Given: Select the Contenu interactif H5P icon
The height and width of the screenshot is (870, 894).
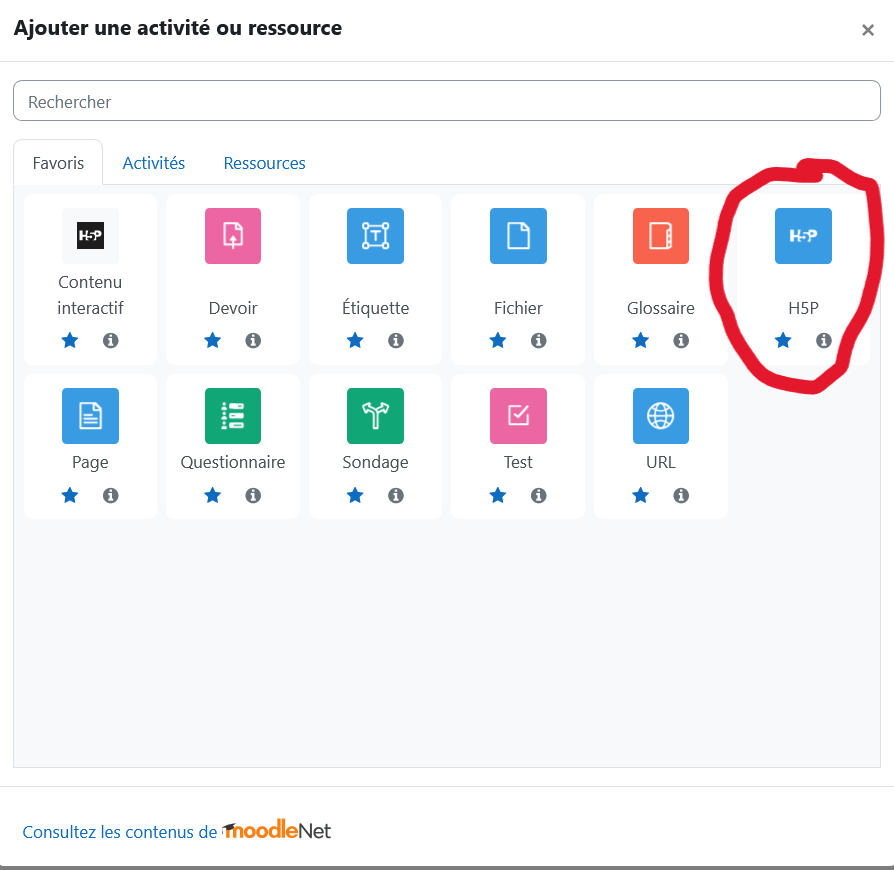Looking at the screenshot, I should pos(90,235).
